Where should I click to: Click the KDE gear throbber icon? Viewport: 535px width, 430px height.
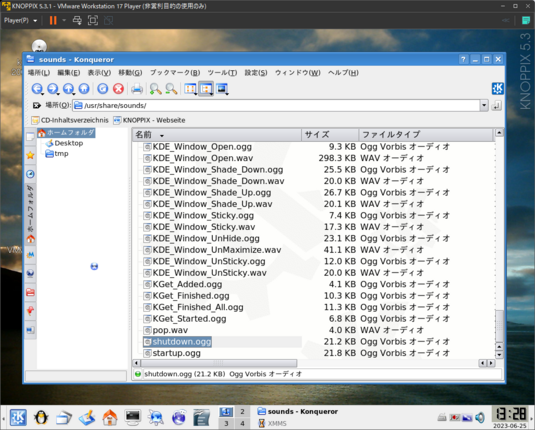pos(497,89)
